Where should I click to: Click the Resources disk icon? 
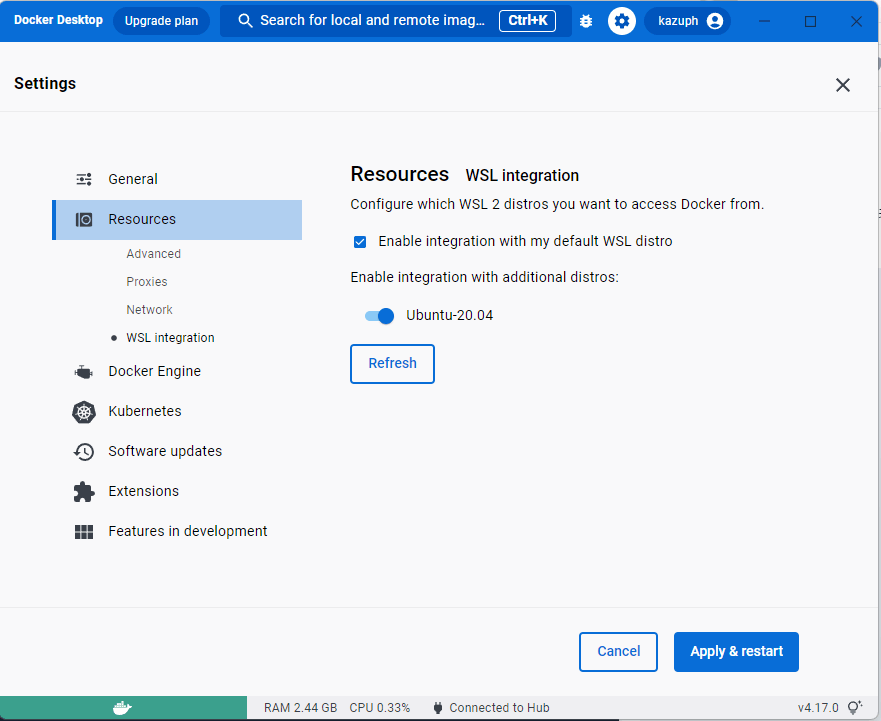coord(84,219)
